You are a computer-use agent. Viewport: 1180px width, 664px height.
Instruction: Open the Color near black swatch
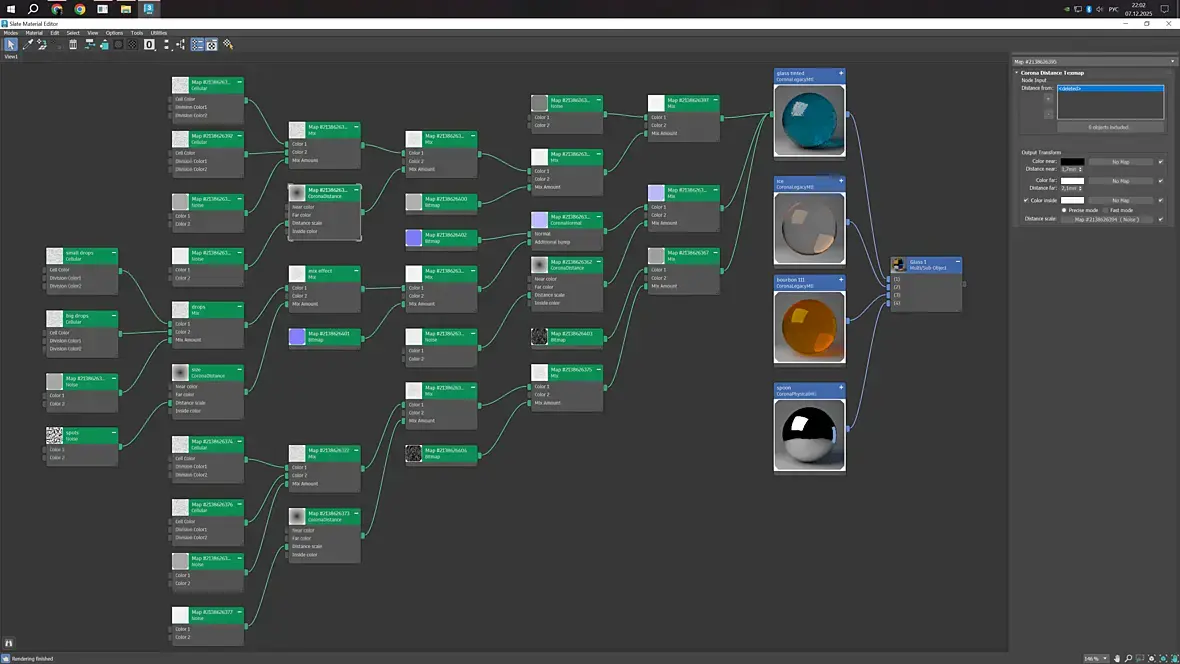(1072, 162)
